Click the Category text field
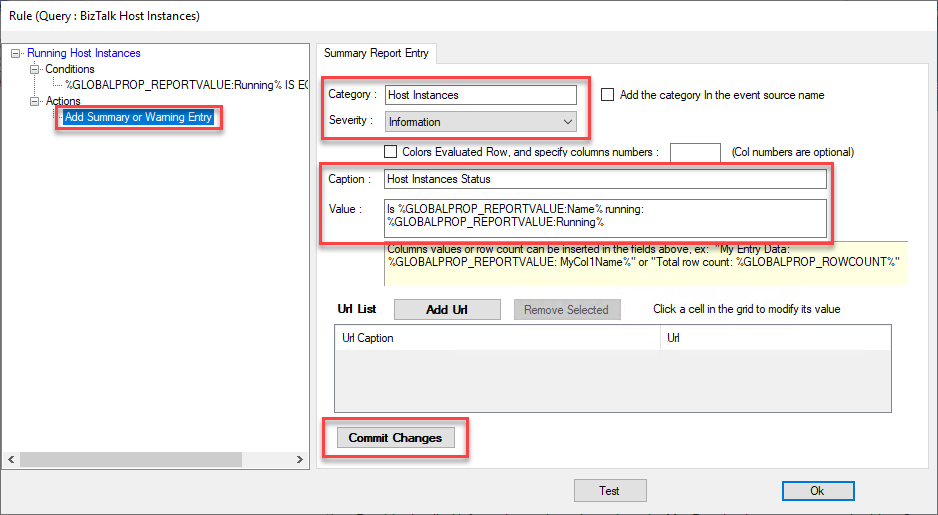This screenshot has height=515, width=938. [480, 95]
